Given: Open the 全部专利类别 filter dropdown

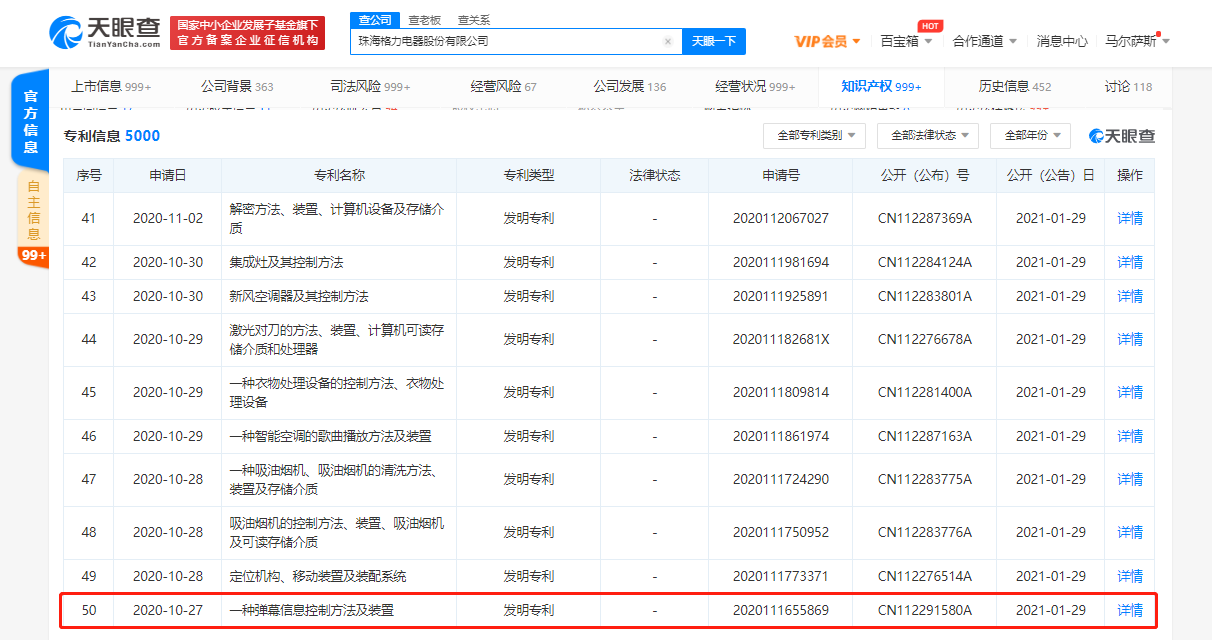Looking at the screenshot, I should pos(814,136).
